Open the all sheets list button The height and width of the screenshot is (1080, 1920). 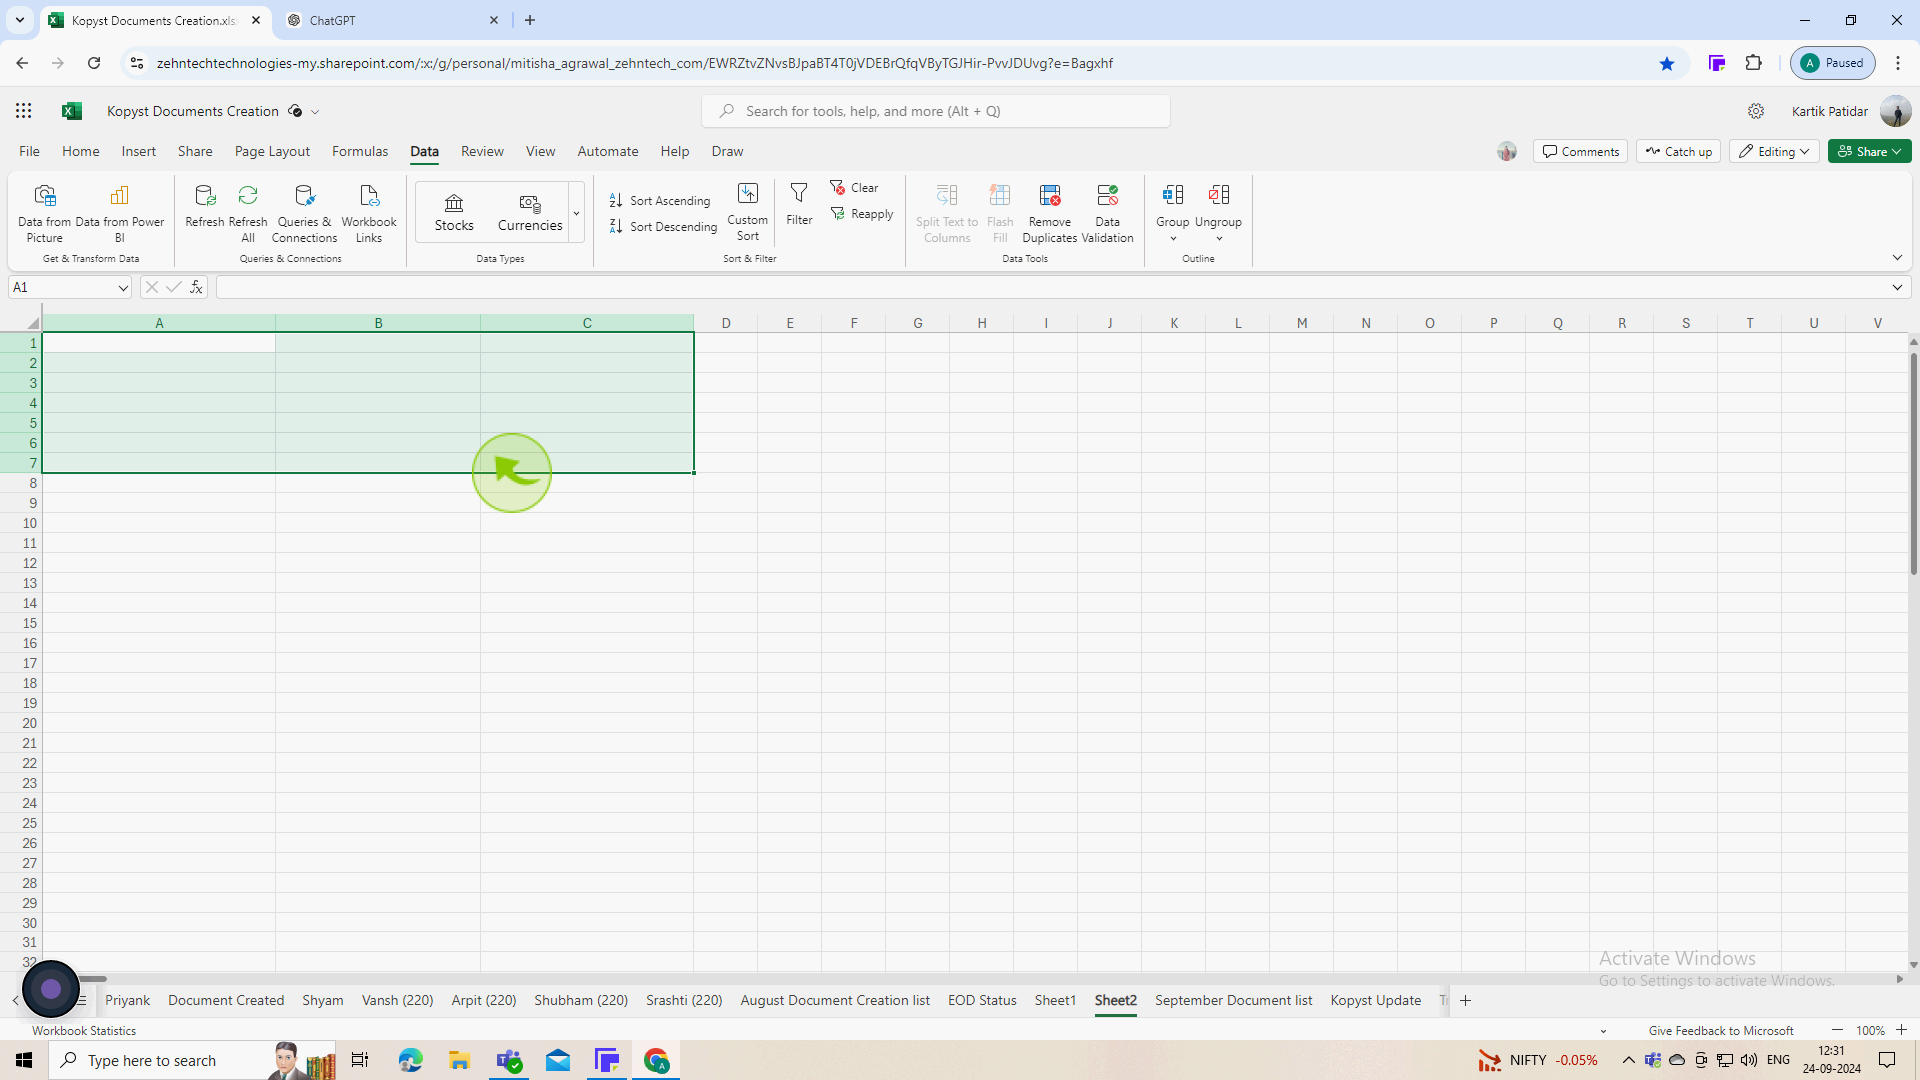point(82,1001)
